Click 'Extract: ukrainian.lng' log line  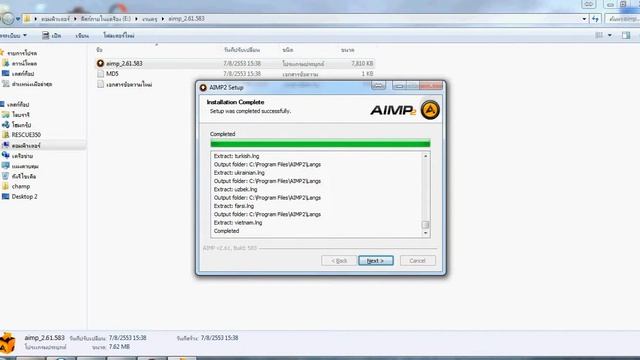click(239, 173)
